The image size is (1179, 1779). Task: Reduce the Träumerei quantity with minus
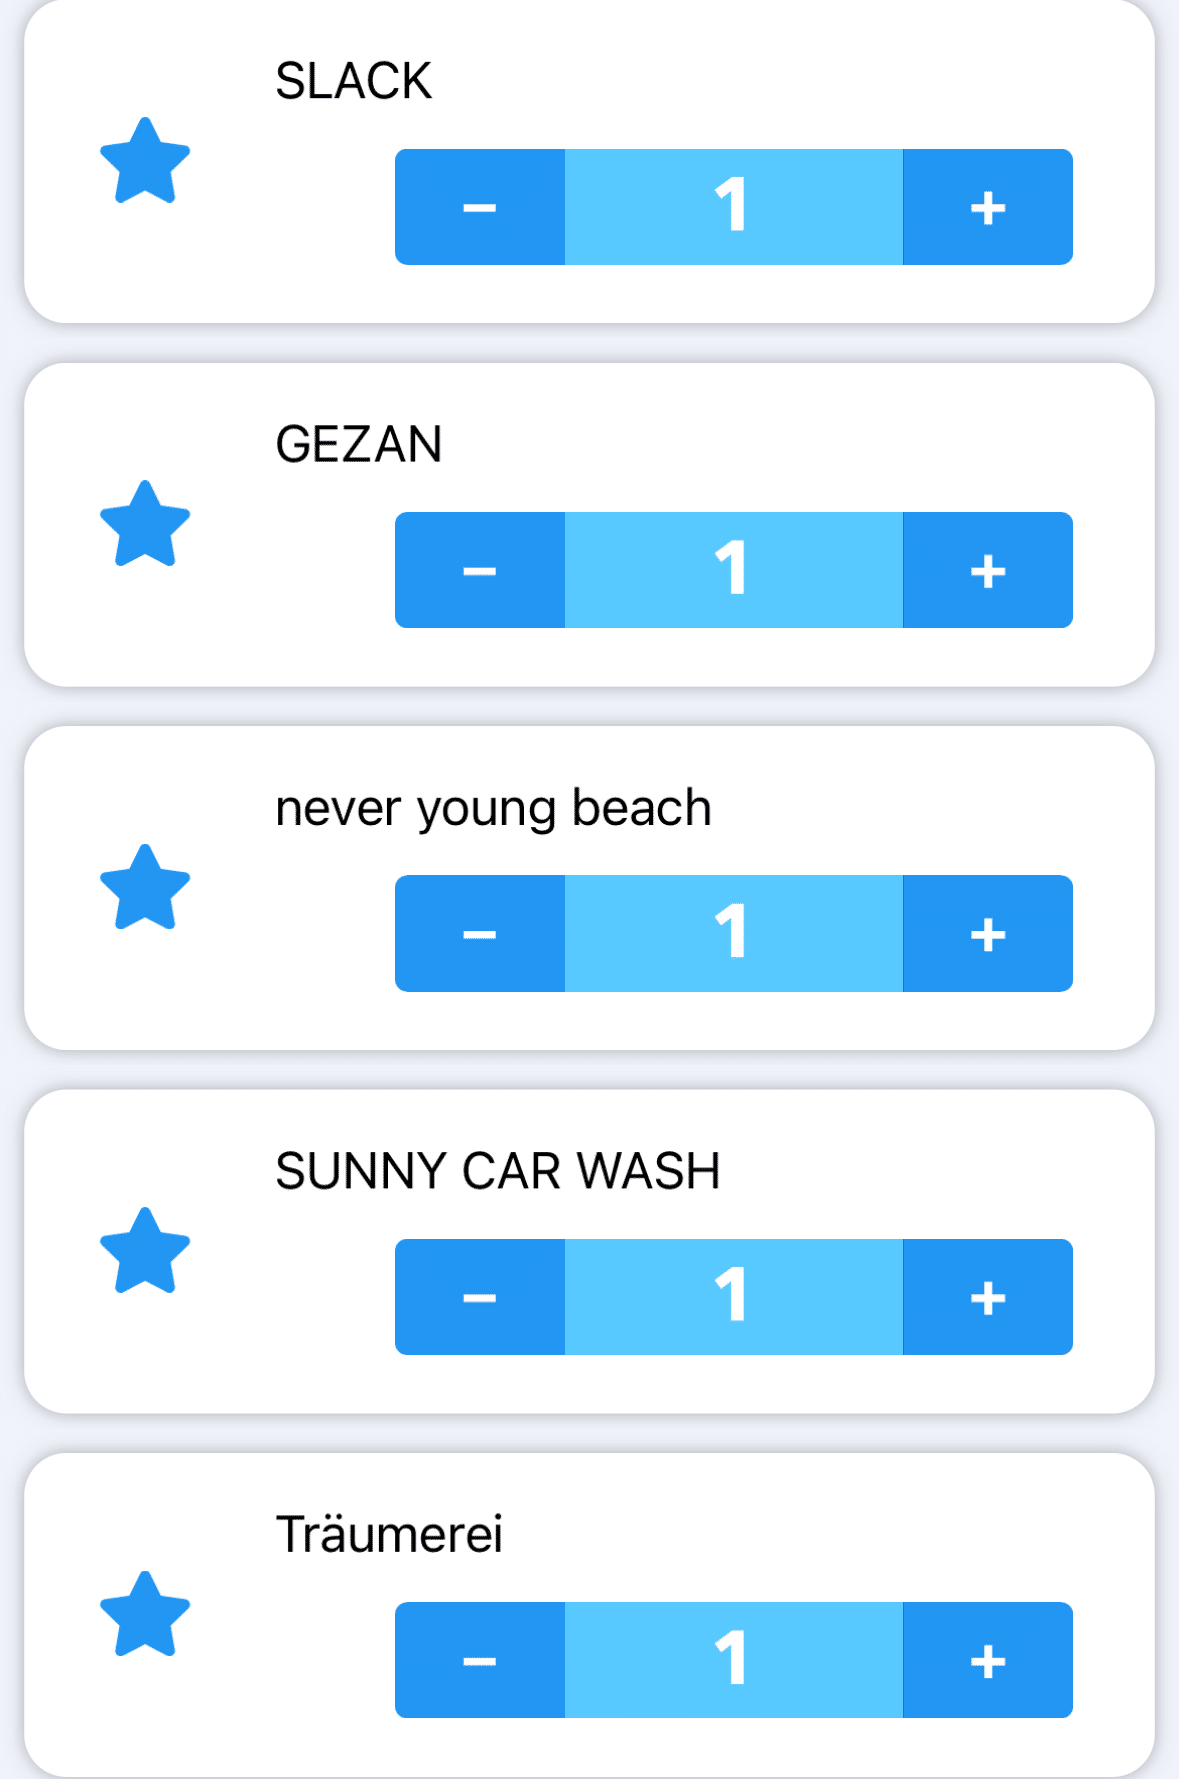(x=480, y=1660)
